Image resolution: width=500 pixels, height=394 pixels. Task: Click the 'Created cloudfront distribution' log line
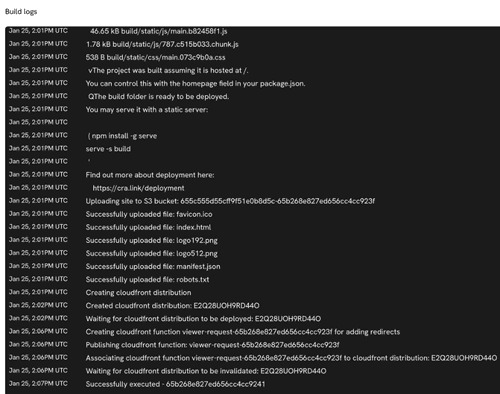click(172, 305)
